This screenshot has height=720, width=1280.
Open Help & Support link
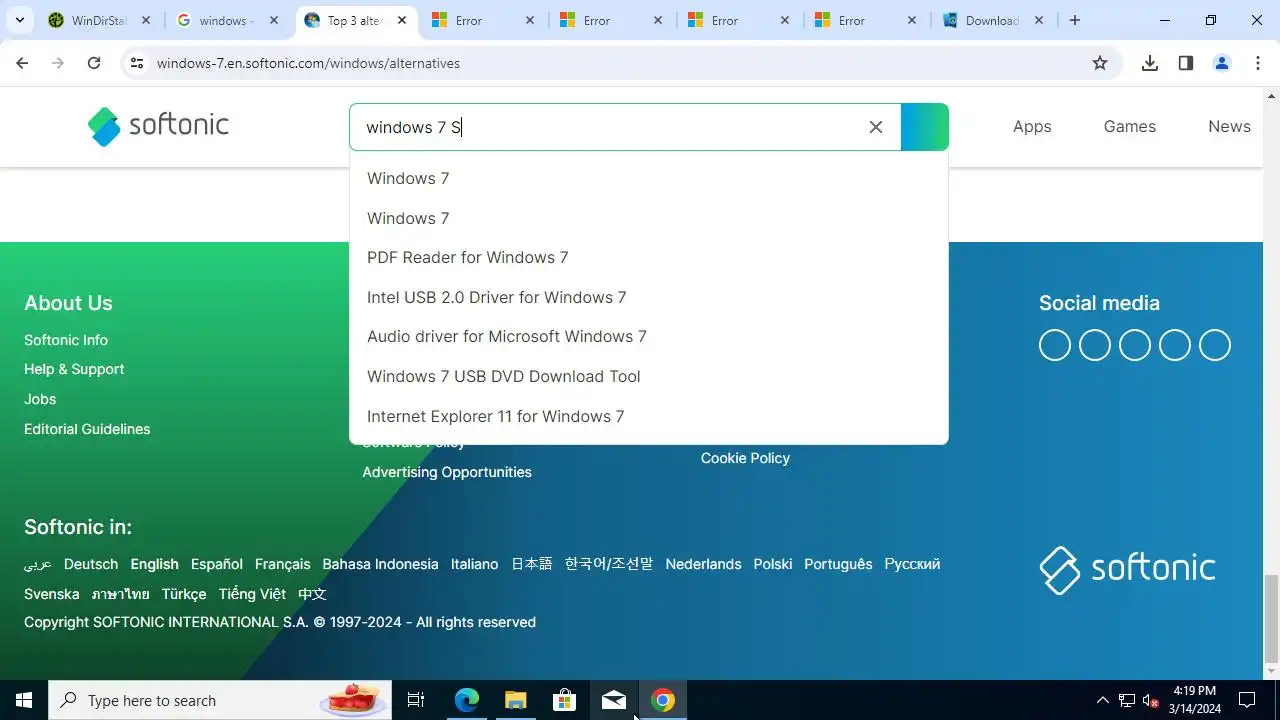(74, 369)
